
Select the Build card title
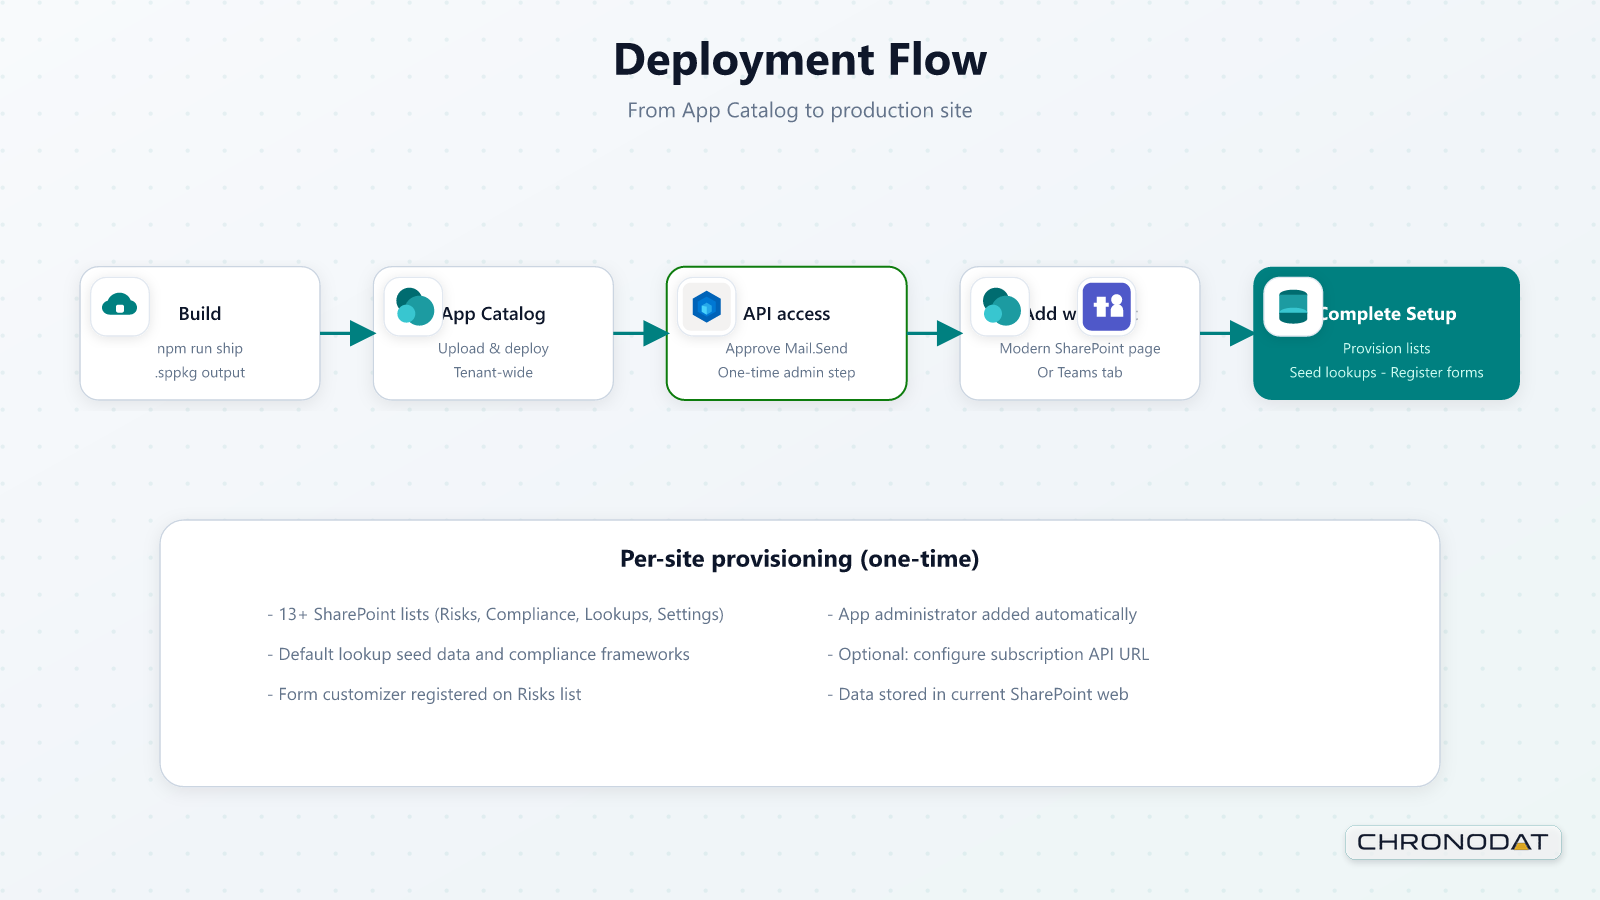(x=200, y=314)
